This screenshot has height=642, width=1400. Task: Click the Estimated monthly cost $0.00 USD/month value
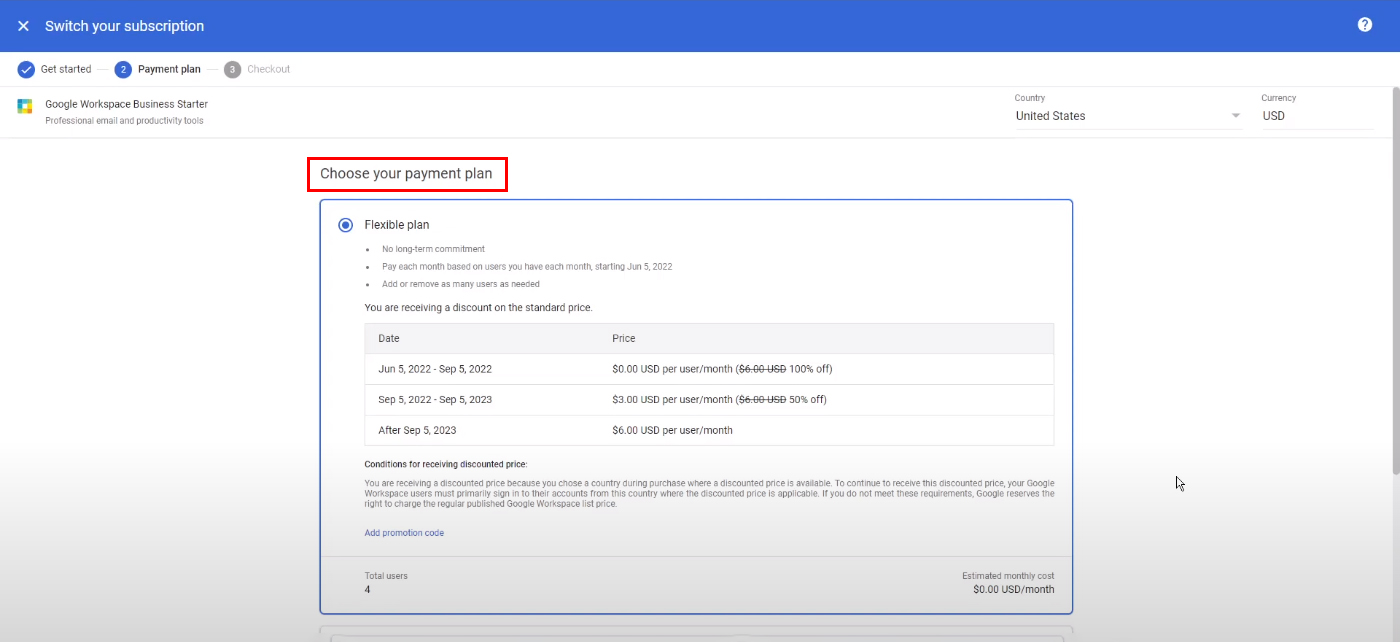click(1013, 590)
